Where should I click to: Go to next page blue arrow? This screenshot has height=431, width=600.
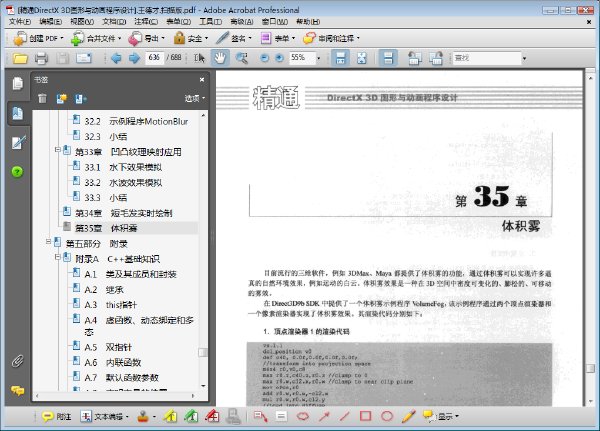134,58
